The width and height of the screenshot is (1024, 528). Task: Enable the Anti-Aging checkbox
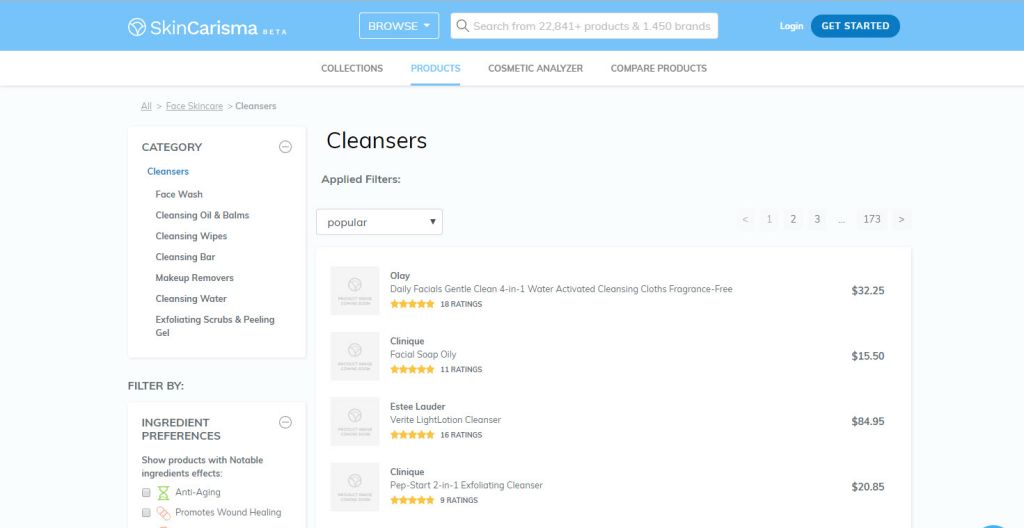coord(146,493)
